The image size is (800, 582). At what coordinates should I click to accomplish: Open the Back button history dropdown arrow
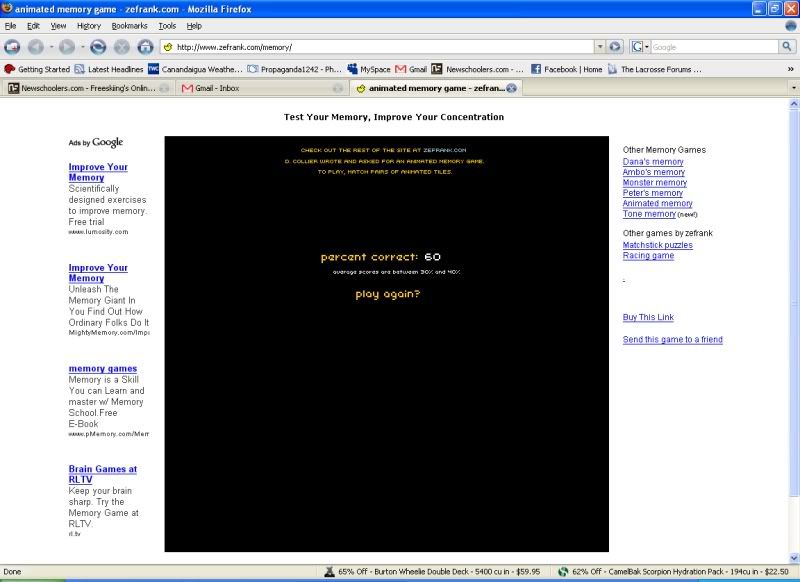[x=52, y=47]
